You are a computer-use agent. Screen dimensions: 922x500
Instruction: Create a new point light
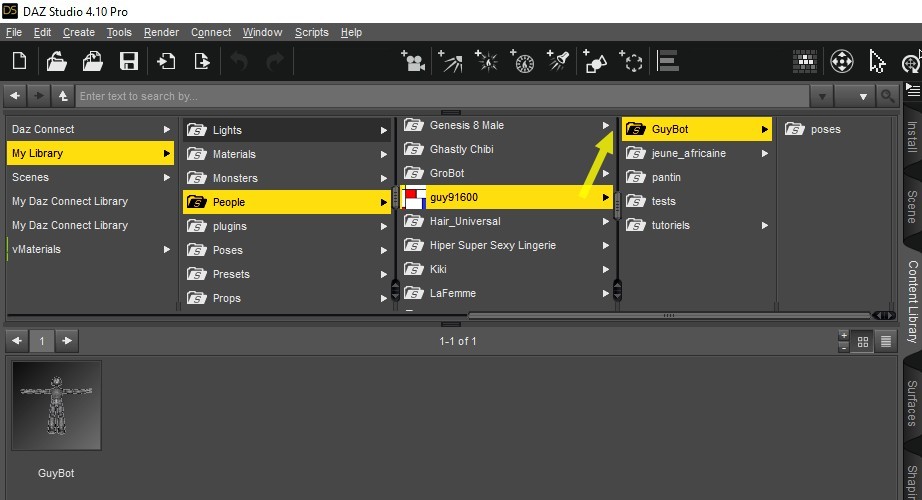pyautogui.click(x=487, y=61)
